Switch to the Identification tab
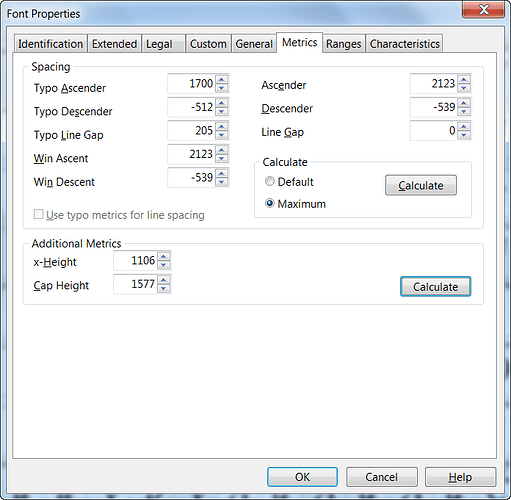 [x=50, y=44]
